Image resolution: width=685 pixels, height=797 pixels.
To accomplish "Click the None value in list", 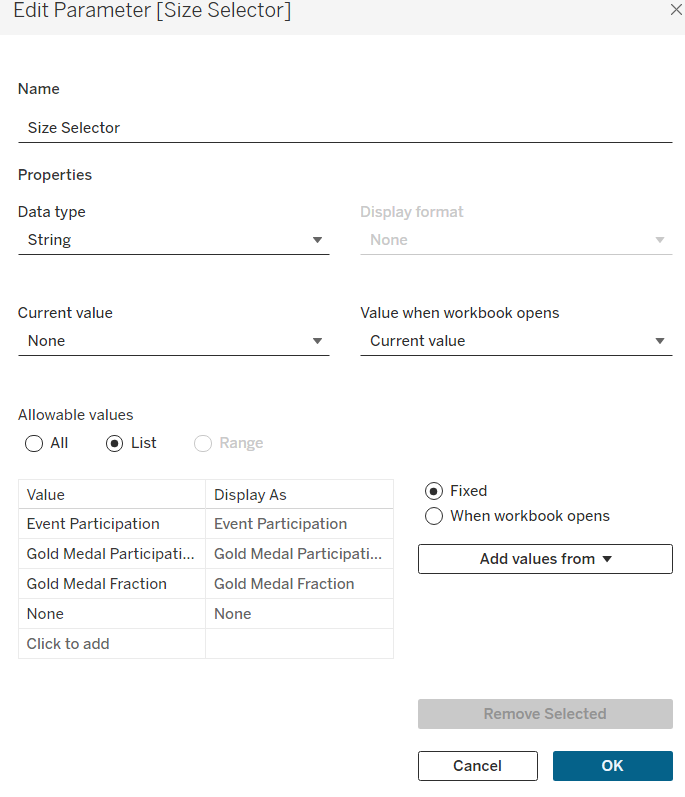I will tap(111, 614).
